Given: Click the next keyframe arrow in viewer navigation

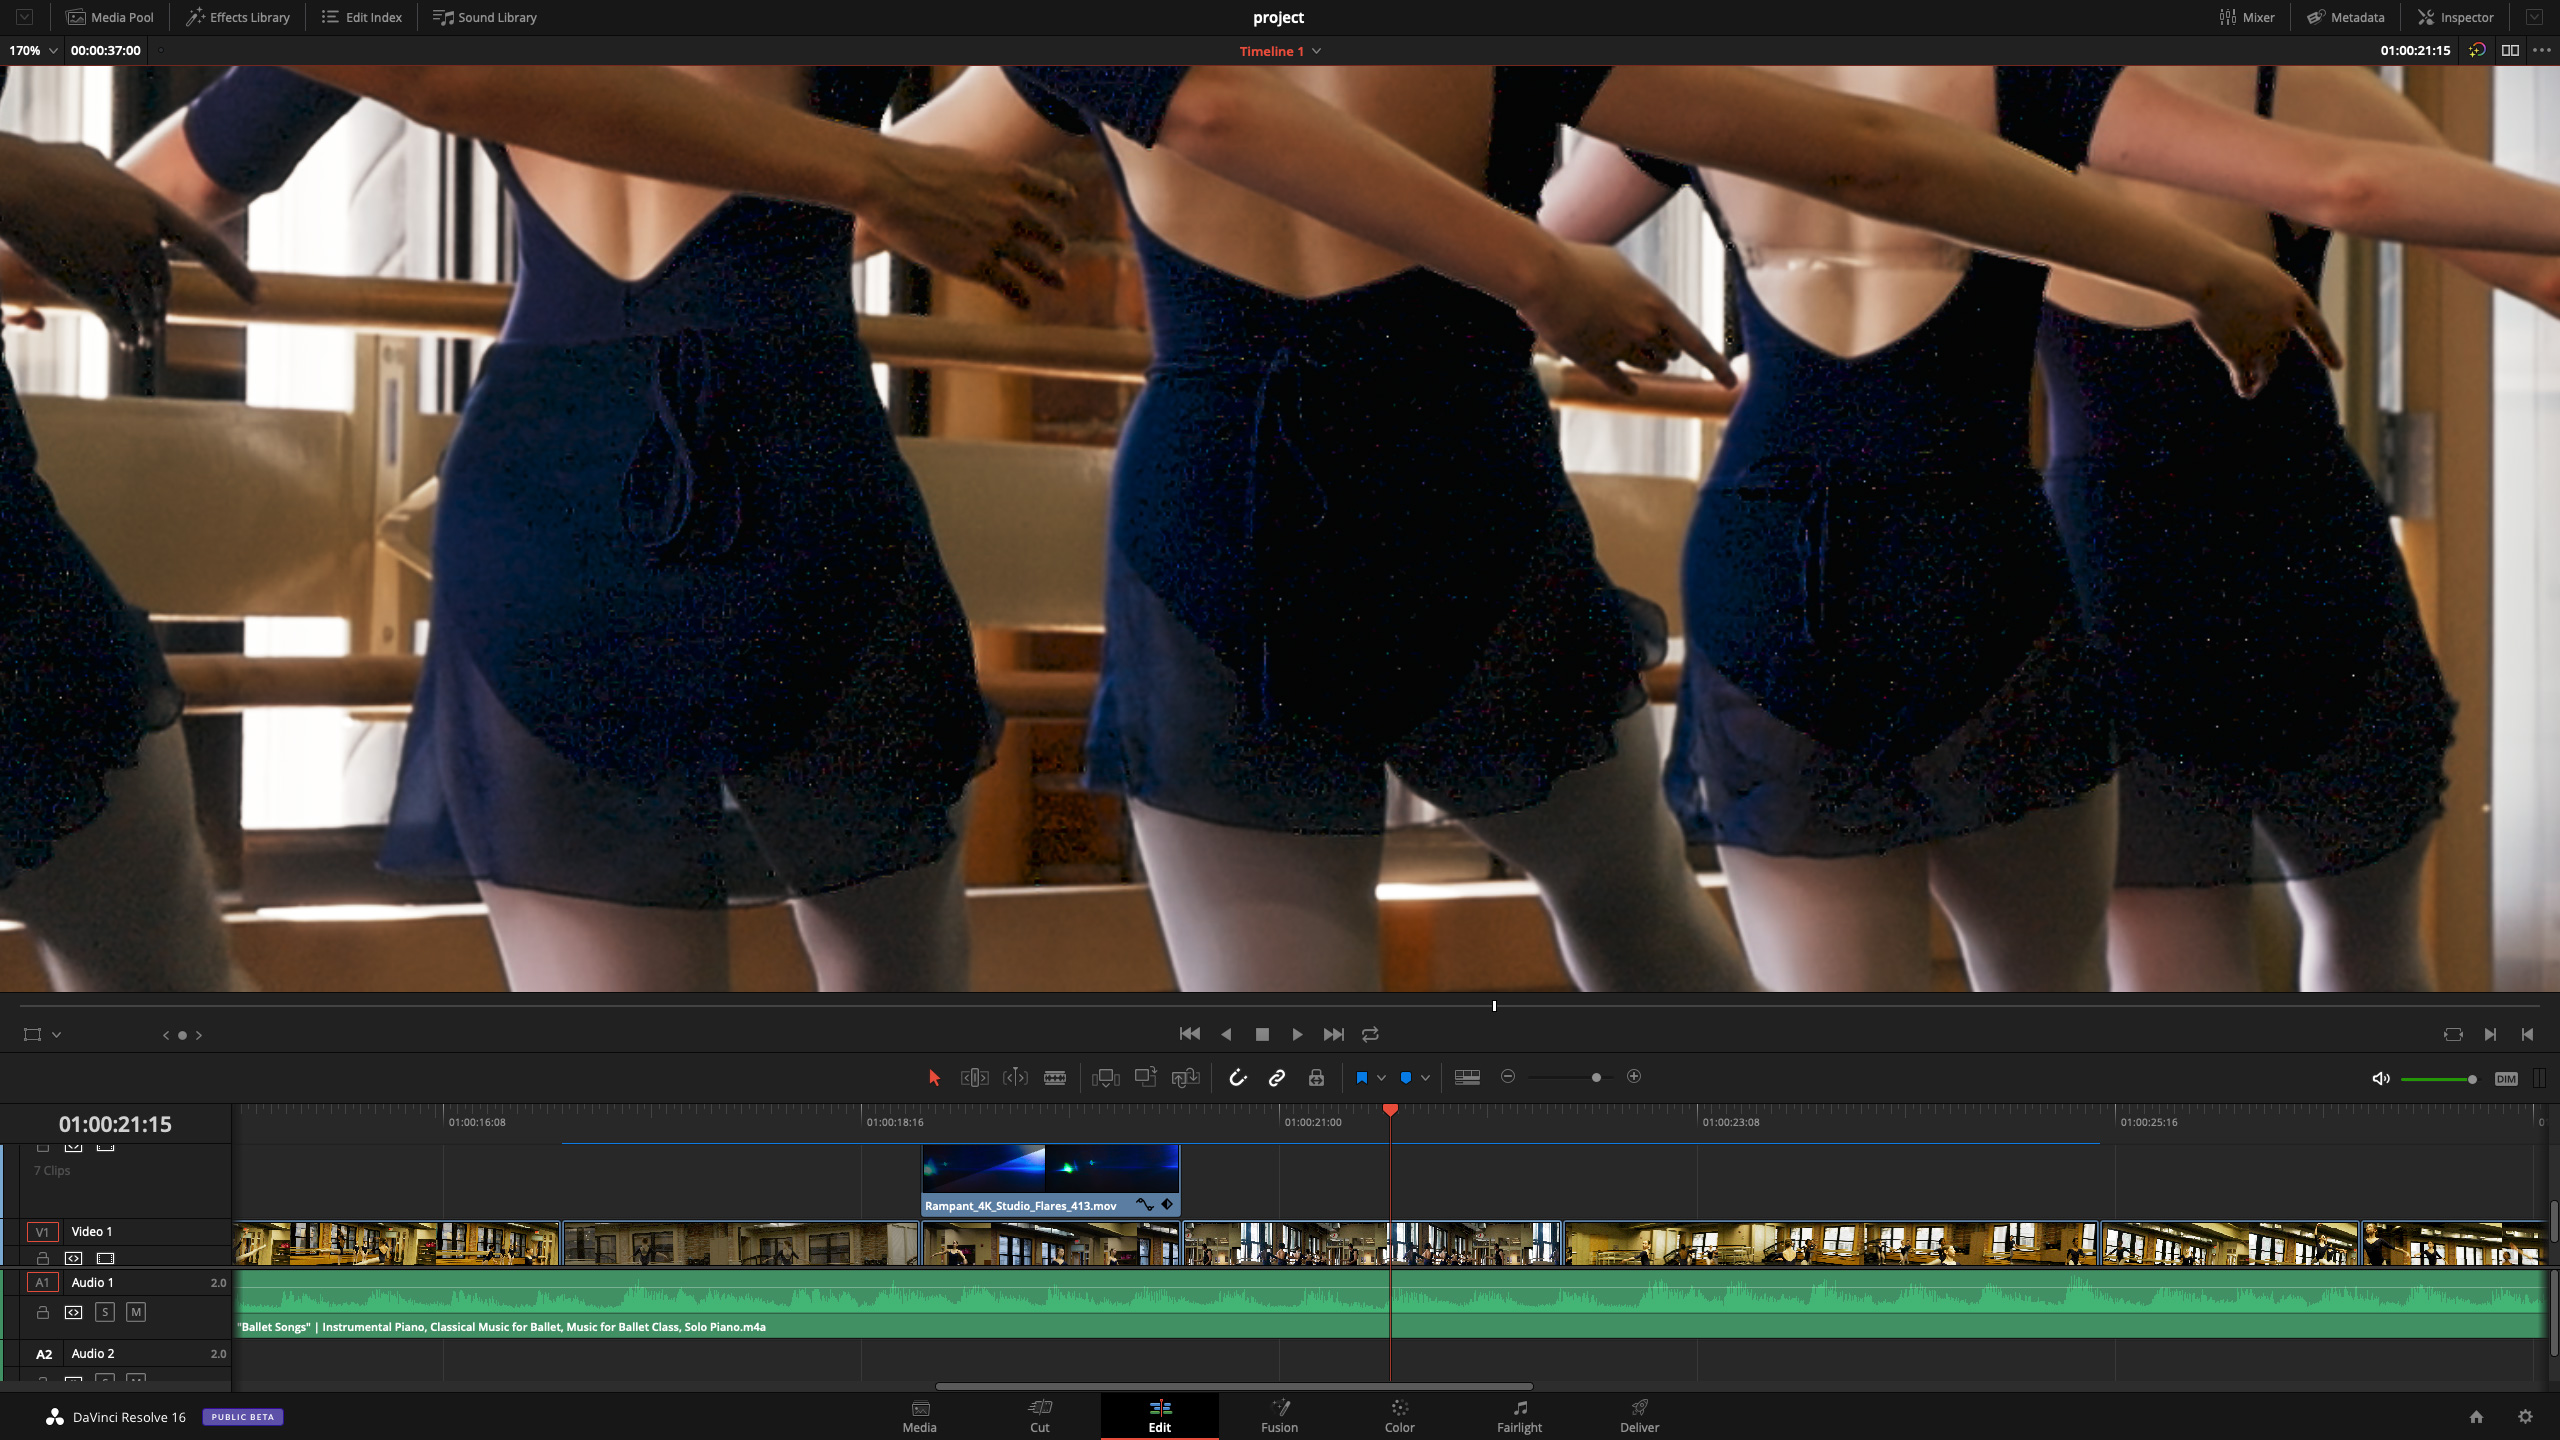Looking at the screenshot, I should [x=199, y=1035].
